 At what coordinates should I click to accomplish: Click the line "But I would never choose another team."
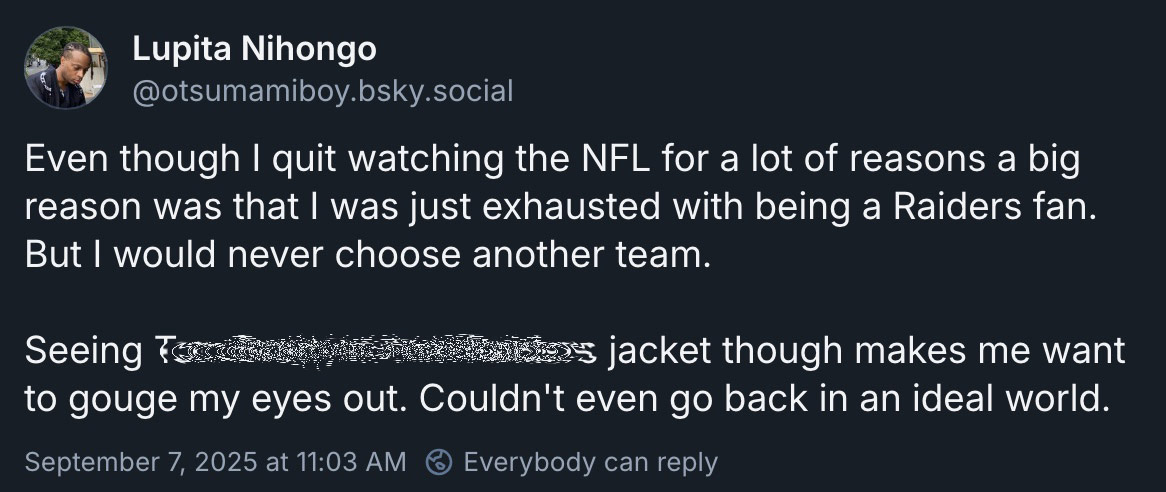click(x=366, y=255)
